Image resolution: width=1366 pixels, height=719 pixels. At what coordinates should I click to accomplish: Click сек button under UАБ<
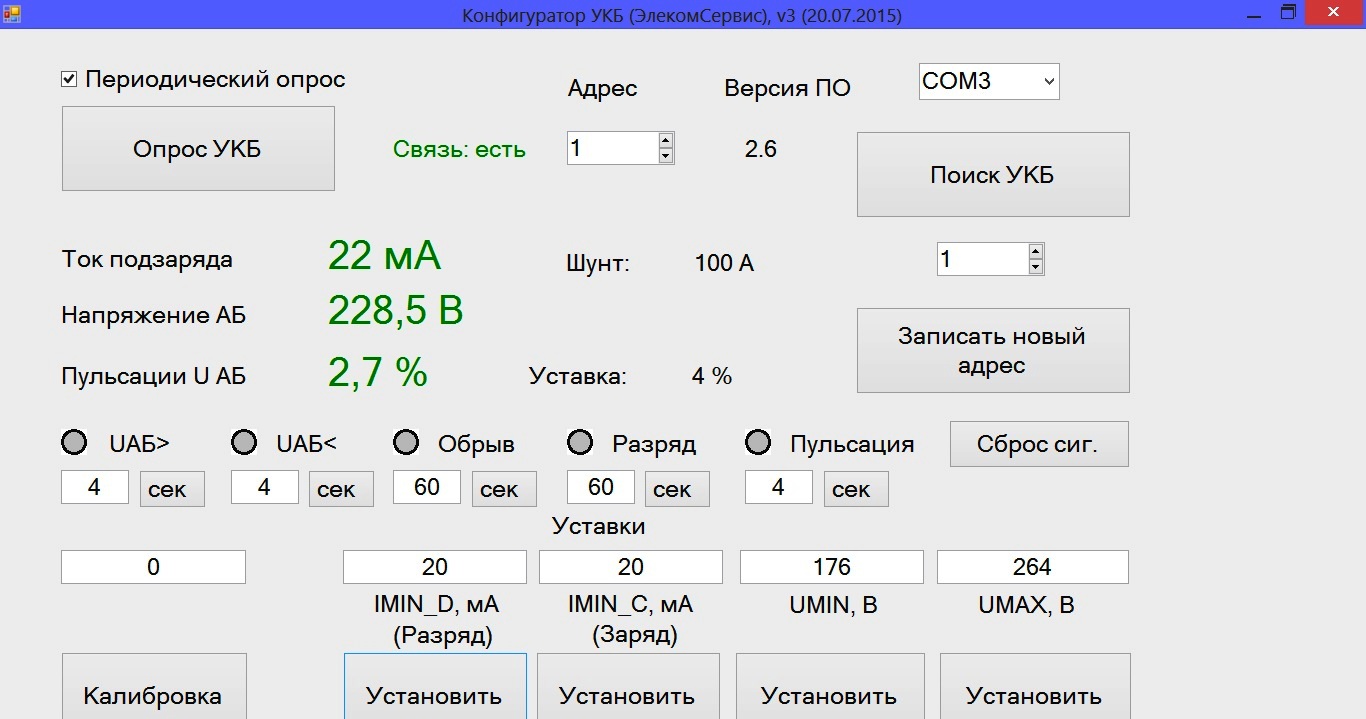pos(341,489)
